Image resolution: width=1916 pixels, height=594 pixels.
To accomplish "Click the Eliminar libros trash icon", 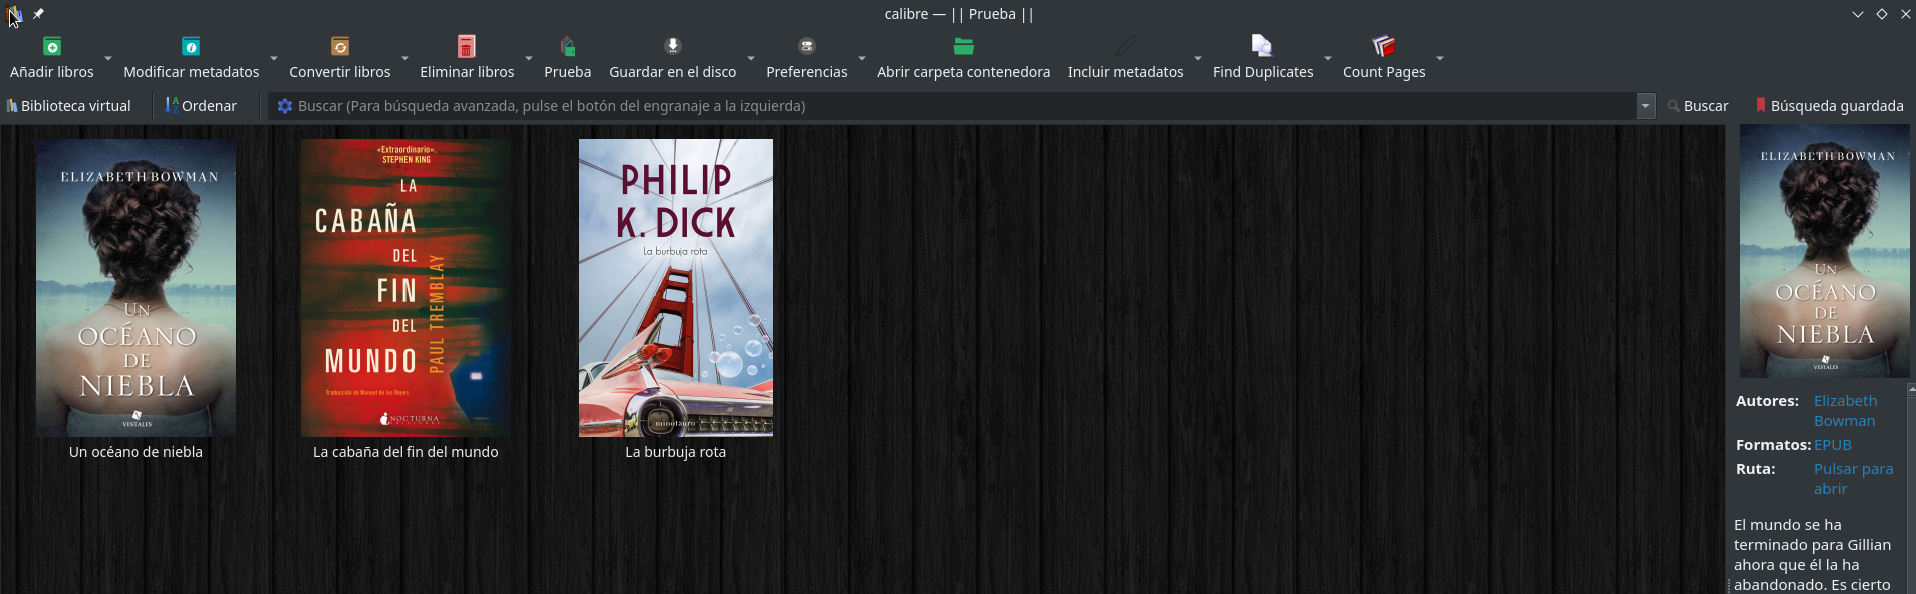I will click(x=467, y=47).
